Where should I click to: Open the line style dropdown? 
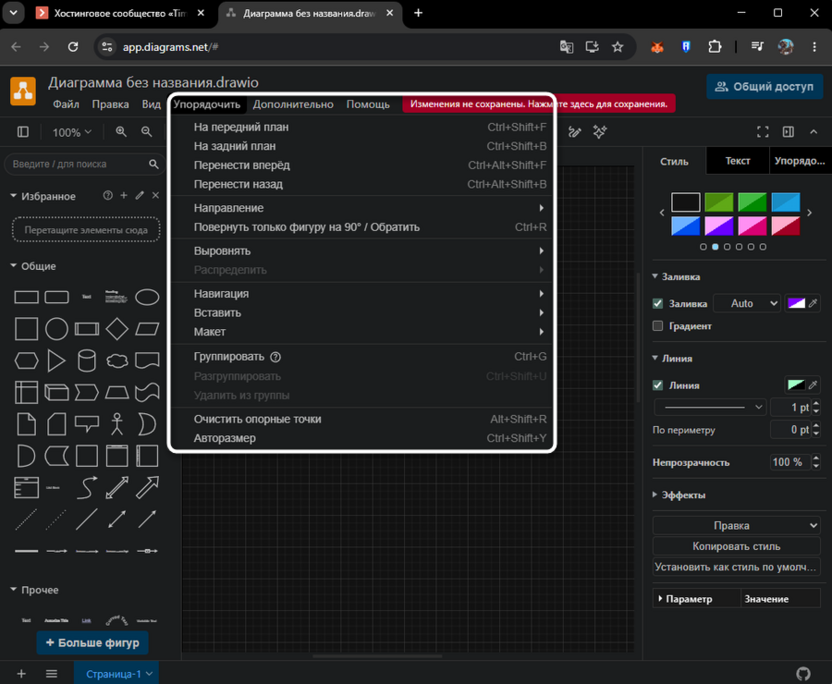709,407
